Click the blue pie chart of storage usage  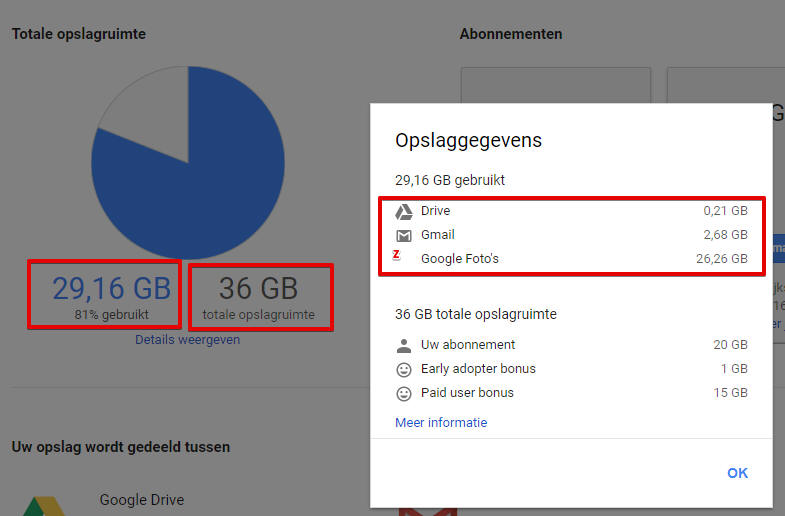pos(188,163)
